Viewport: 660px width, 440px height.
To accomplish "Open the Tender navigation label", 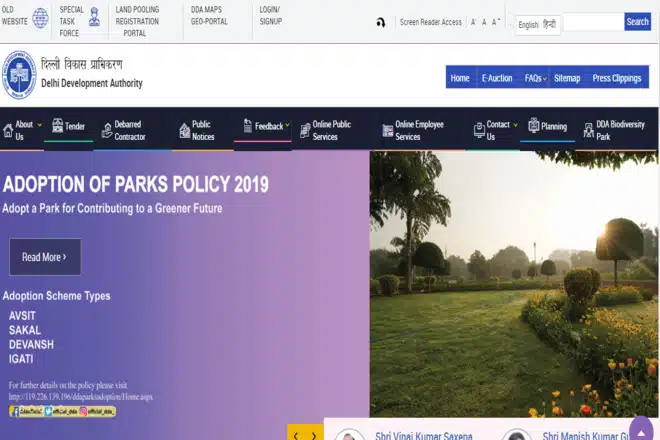I will tap(75, 126).
